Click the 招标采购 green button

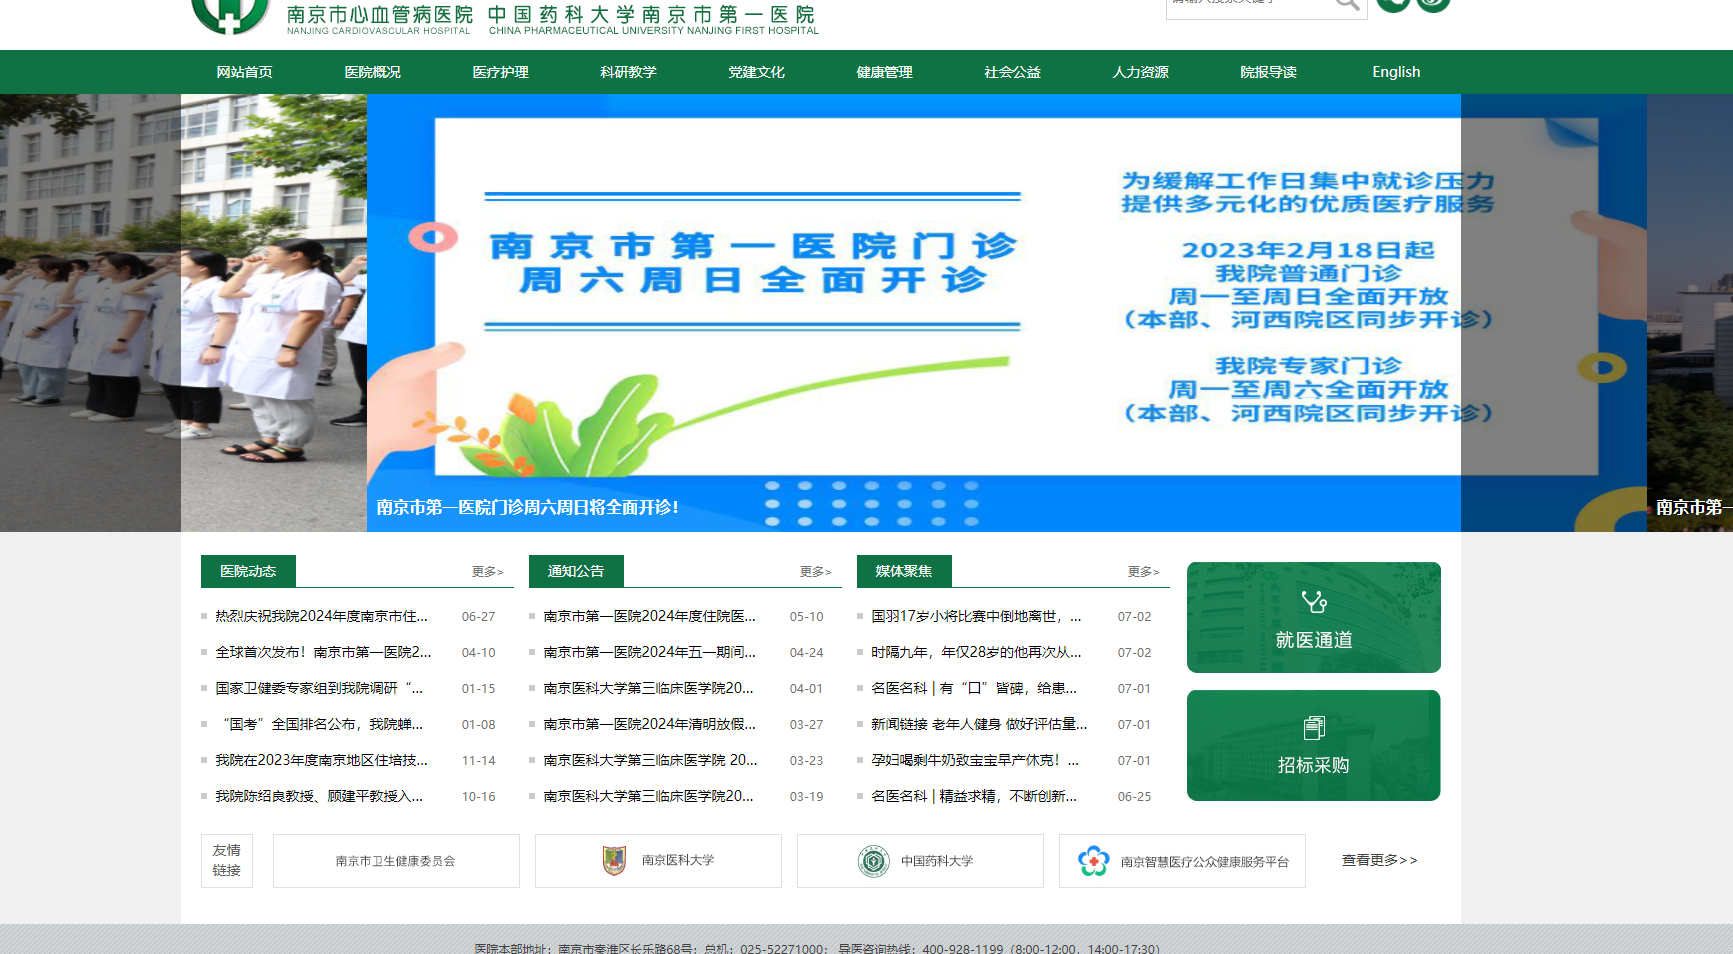[x=1314, y=745]
